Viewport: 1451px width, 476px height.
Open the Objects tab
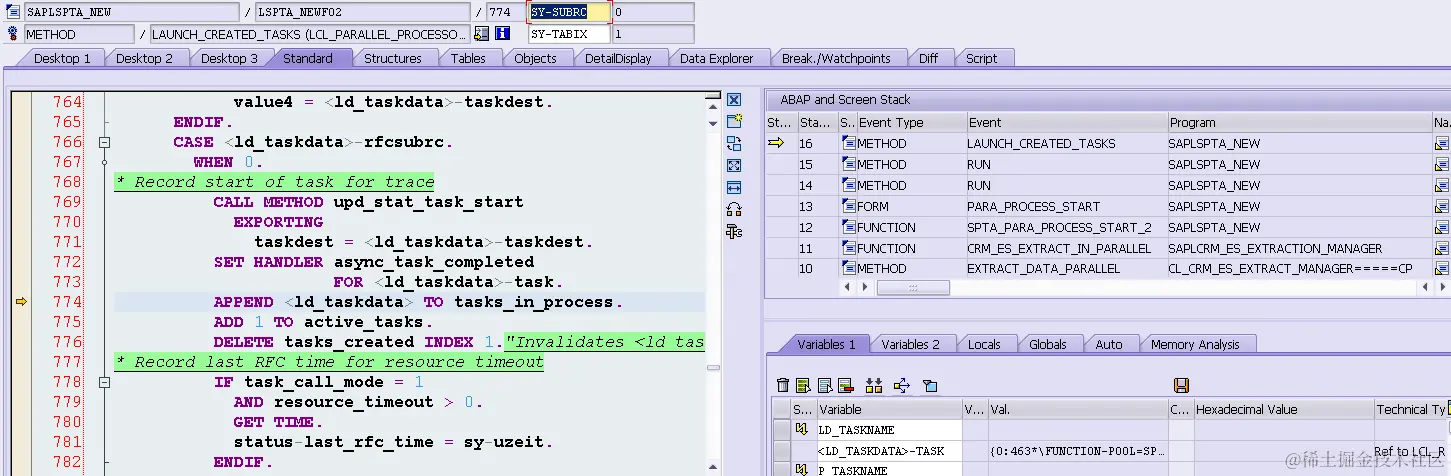535,58
